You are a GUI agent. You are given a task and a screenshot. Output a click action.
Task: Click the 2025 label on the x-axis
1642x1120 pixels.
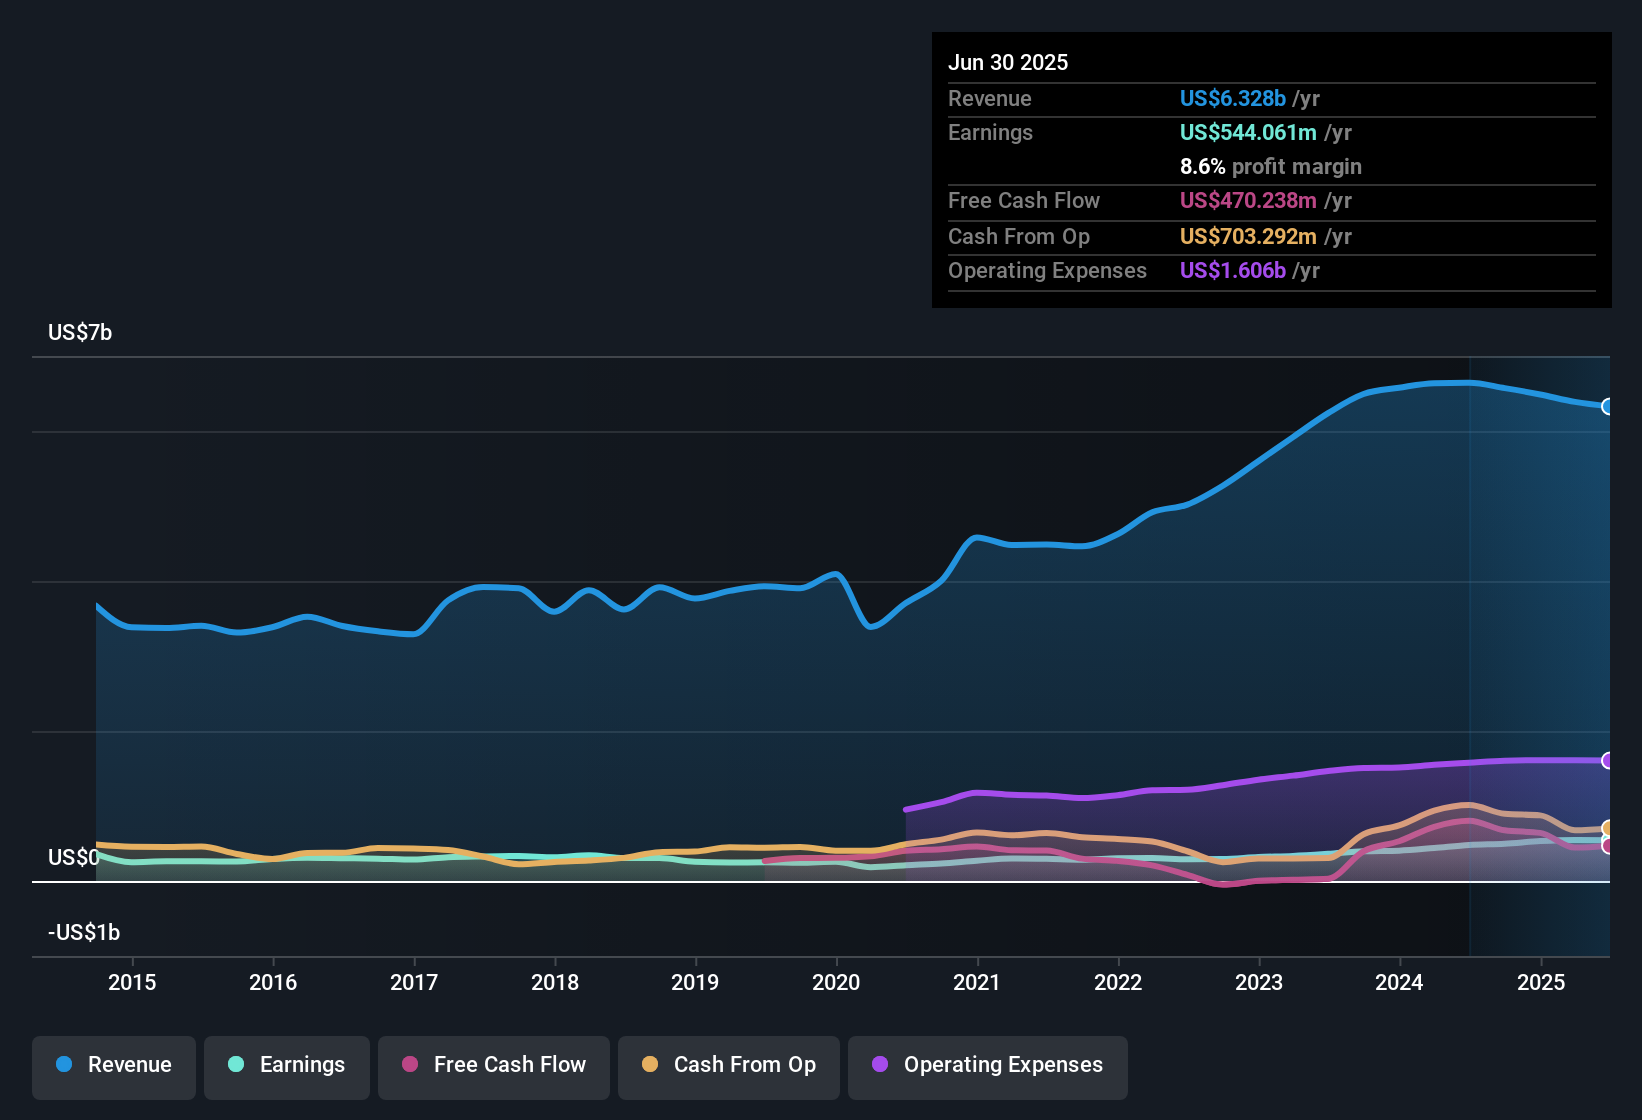pyautogui.click(x=1541, y=983)
